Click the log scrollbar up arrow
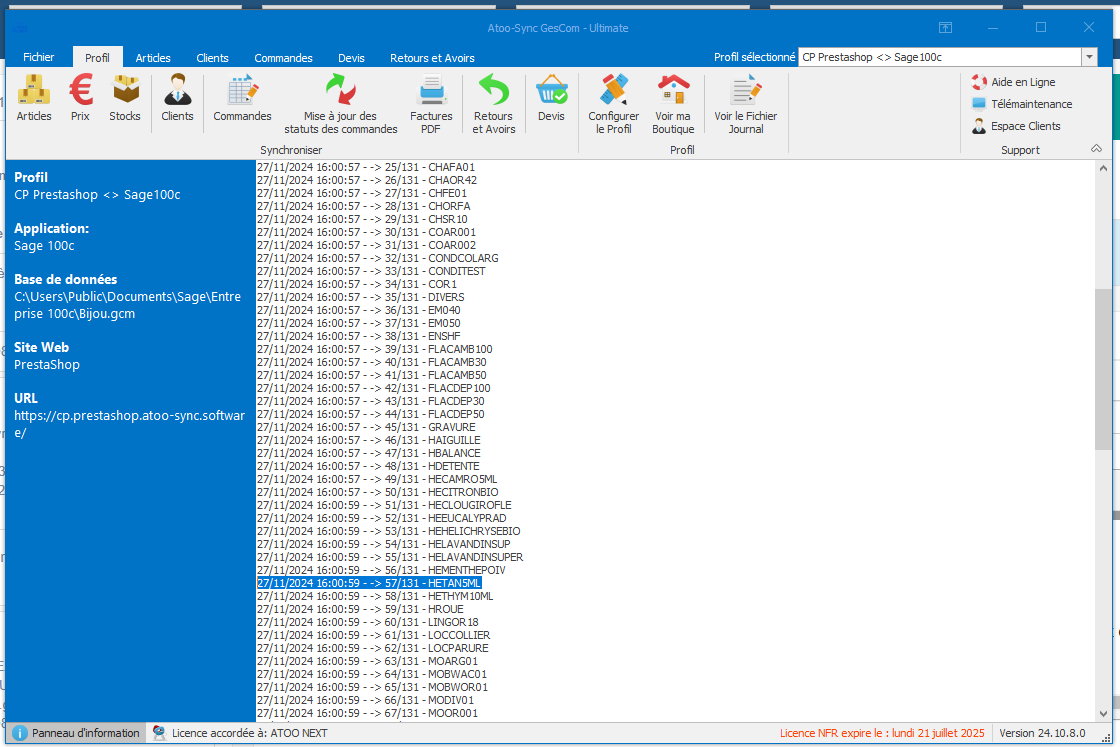Viewport: 1120px width, 747px height. (1104, 169)
